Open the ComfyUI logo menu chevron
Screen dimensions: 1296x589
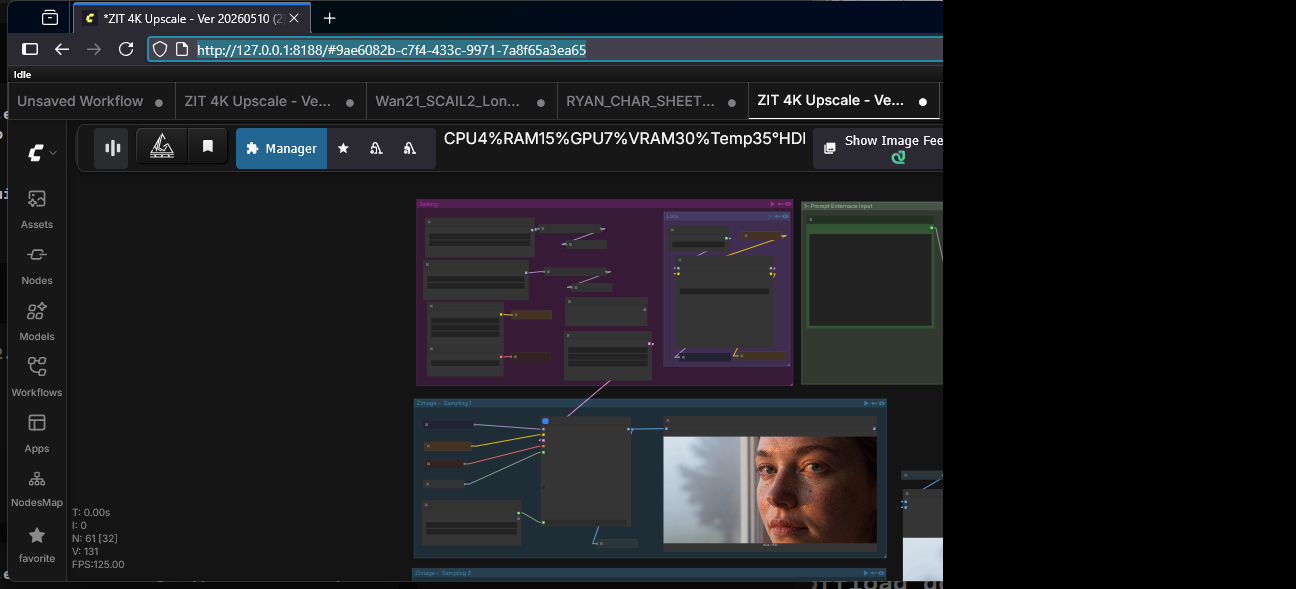pyautogui.click(x=53, y=152)
